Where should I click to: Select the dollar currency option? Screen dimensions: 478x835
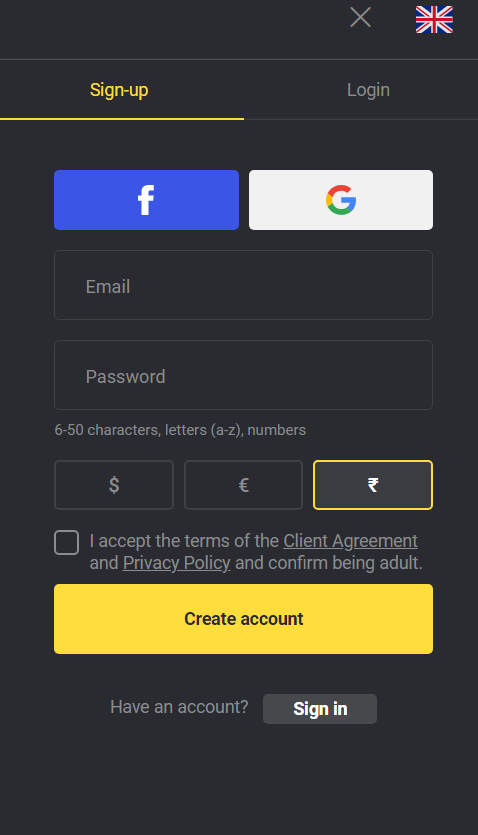[x=114, y=485]
